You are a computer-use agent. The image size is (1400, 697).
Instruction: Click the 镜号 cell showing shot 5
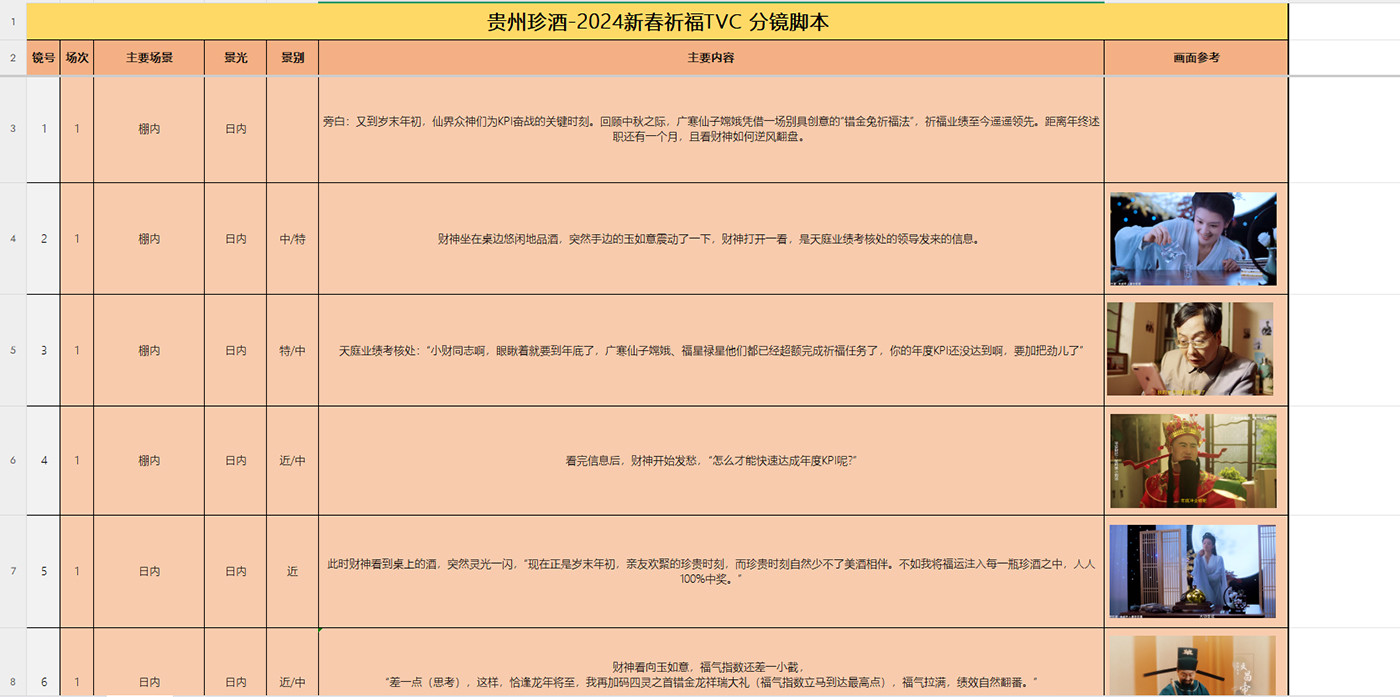(43, 572)
